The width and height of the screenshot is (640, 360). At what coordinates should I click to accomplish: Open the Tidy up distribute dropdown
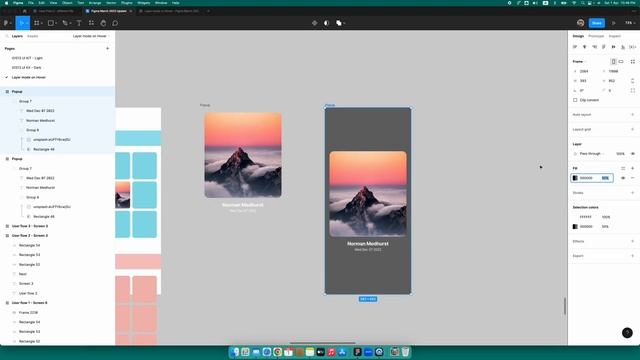[632, 47]
